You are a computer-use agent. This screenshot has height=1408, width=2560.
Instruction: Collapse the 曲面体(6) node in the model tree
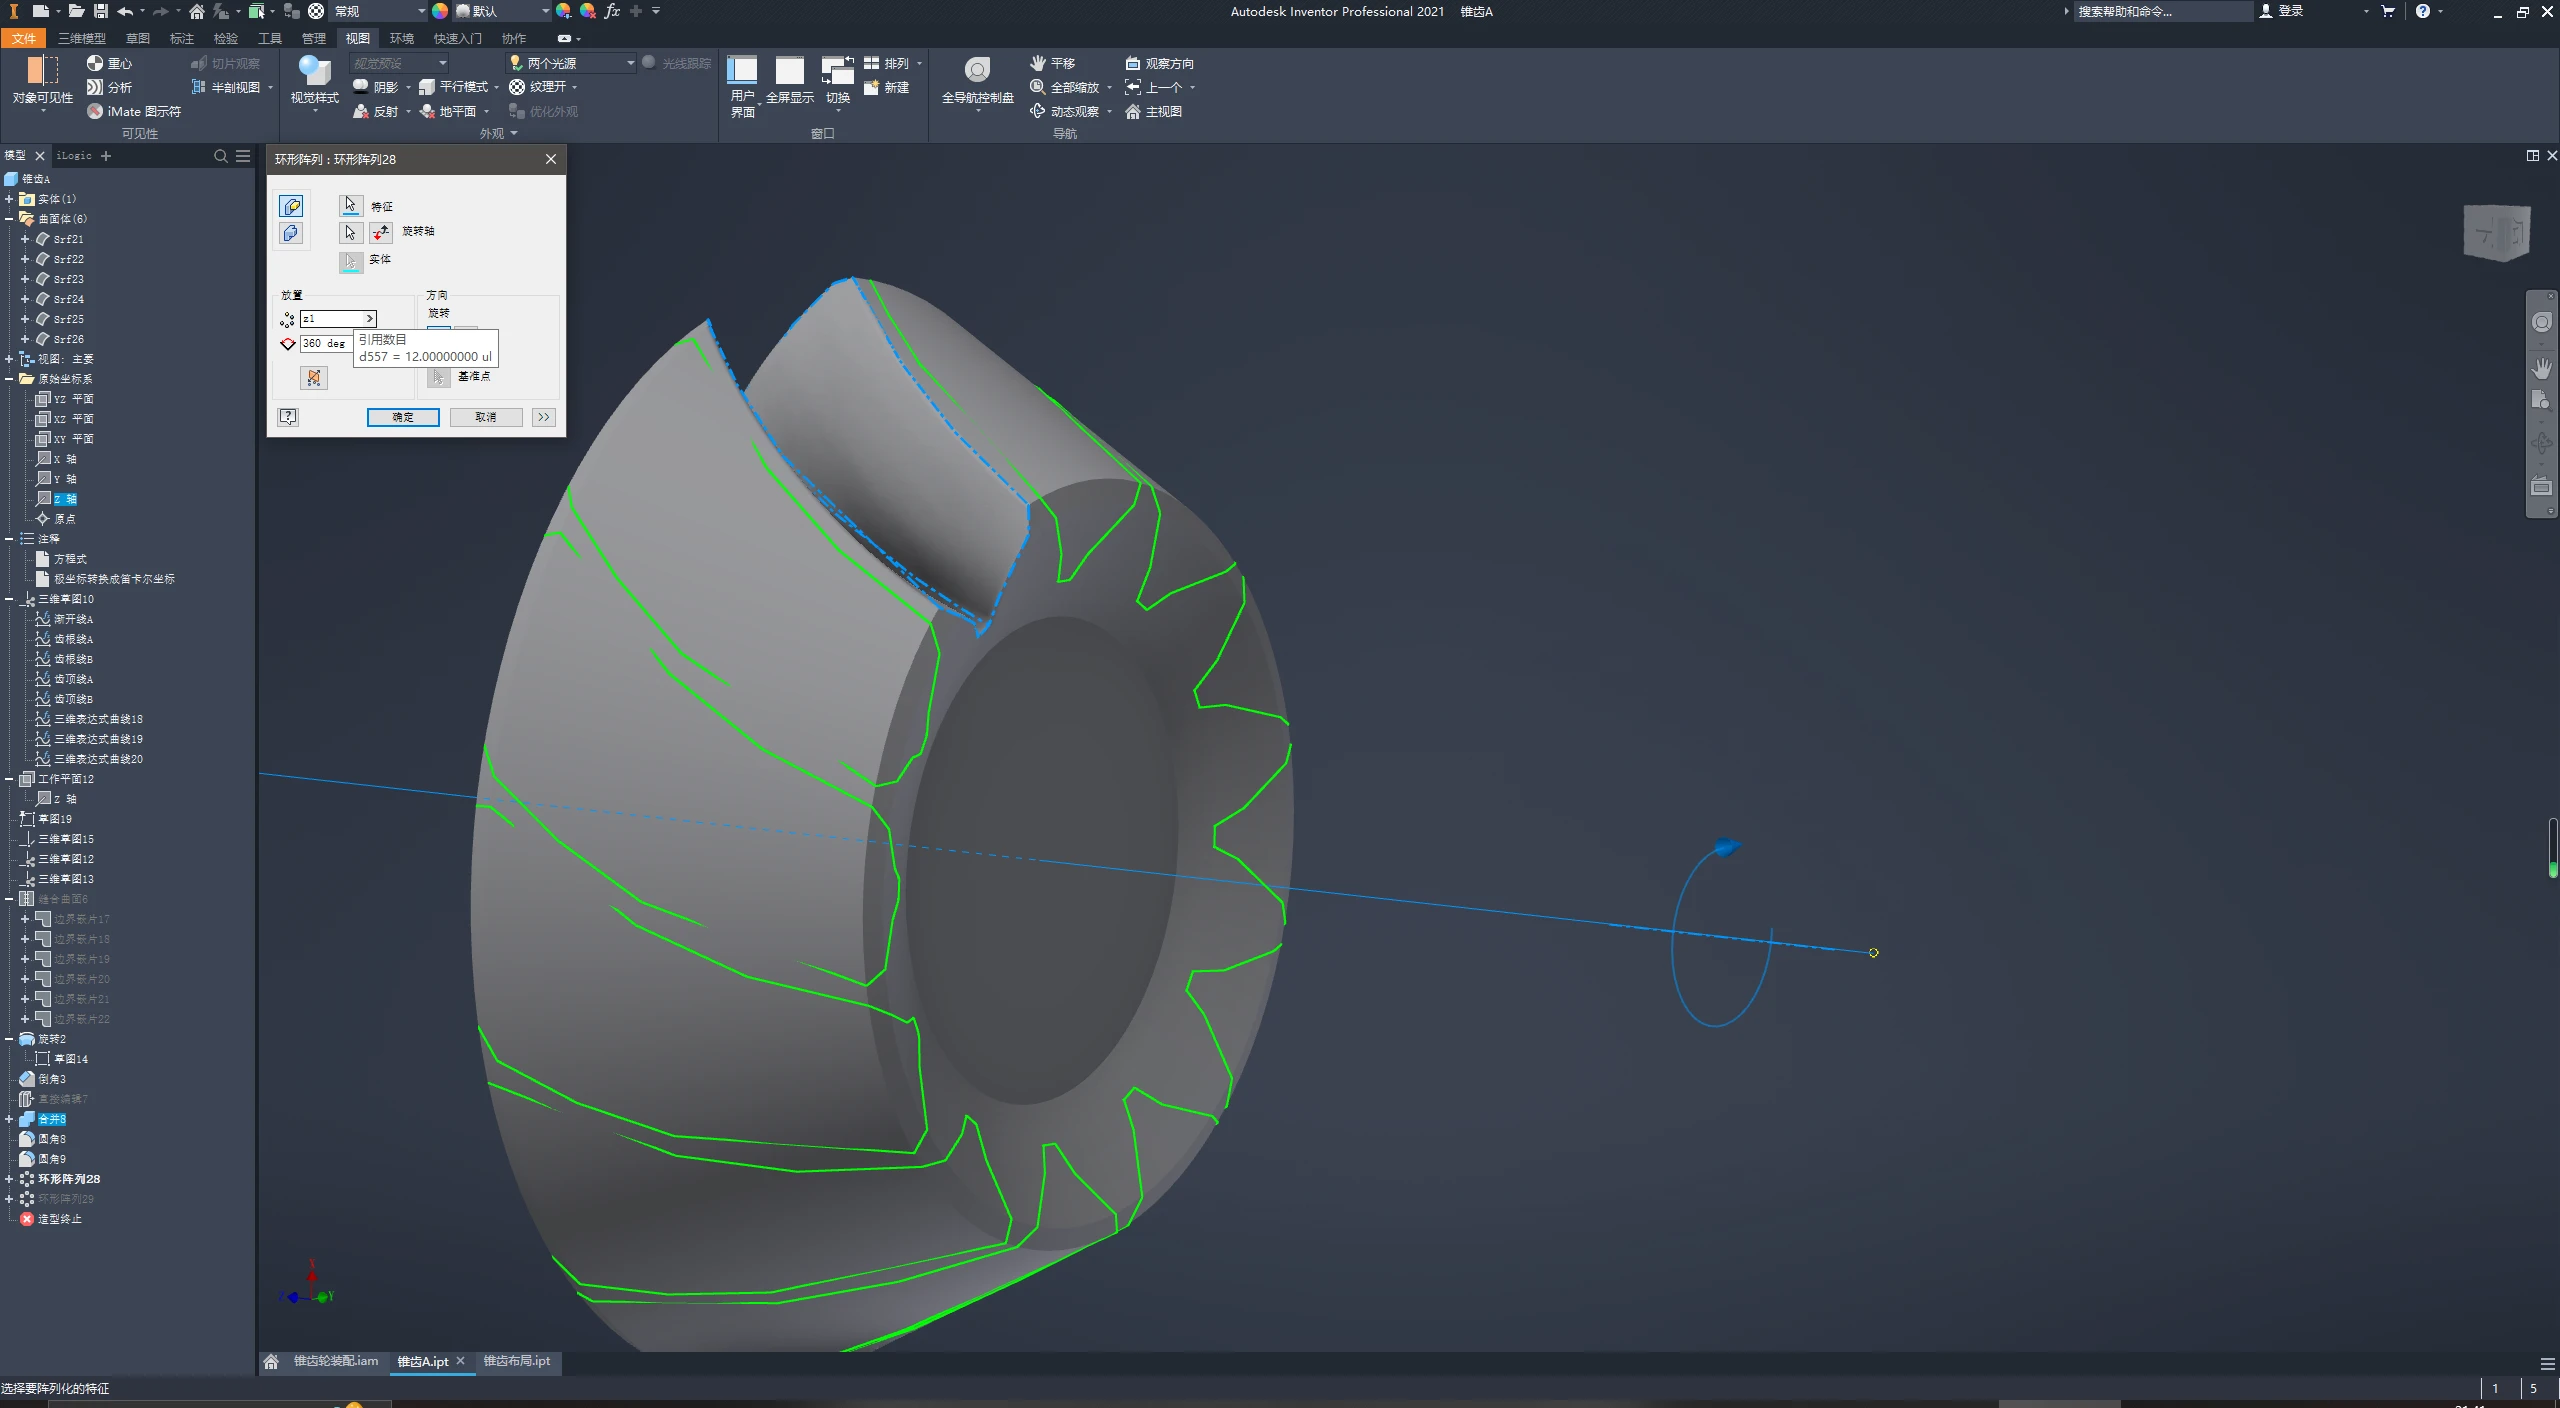point(9,219)
